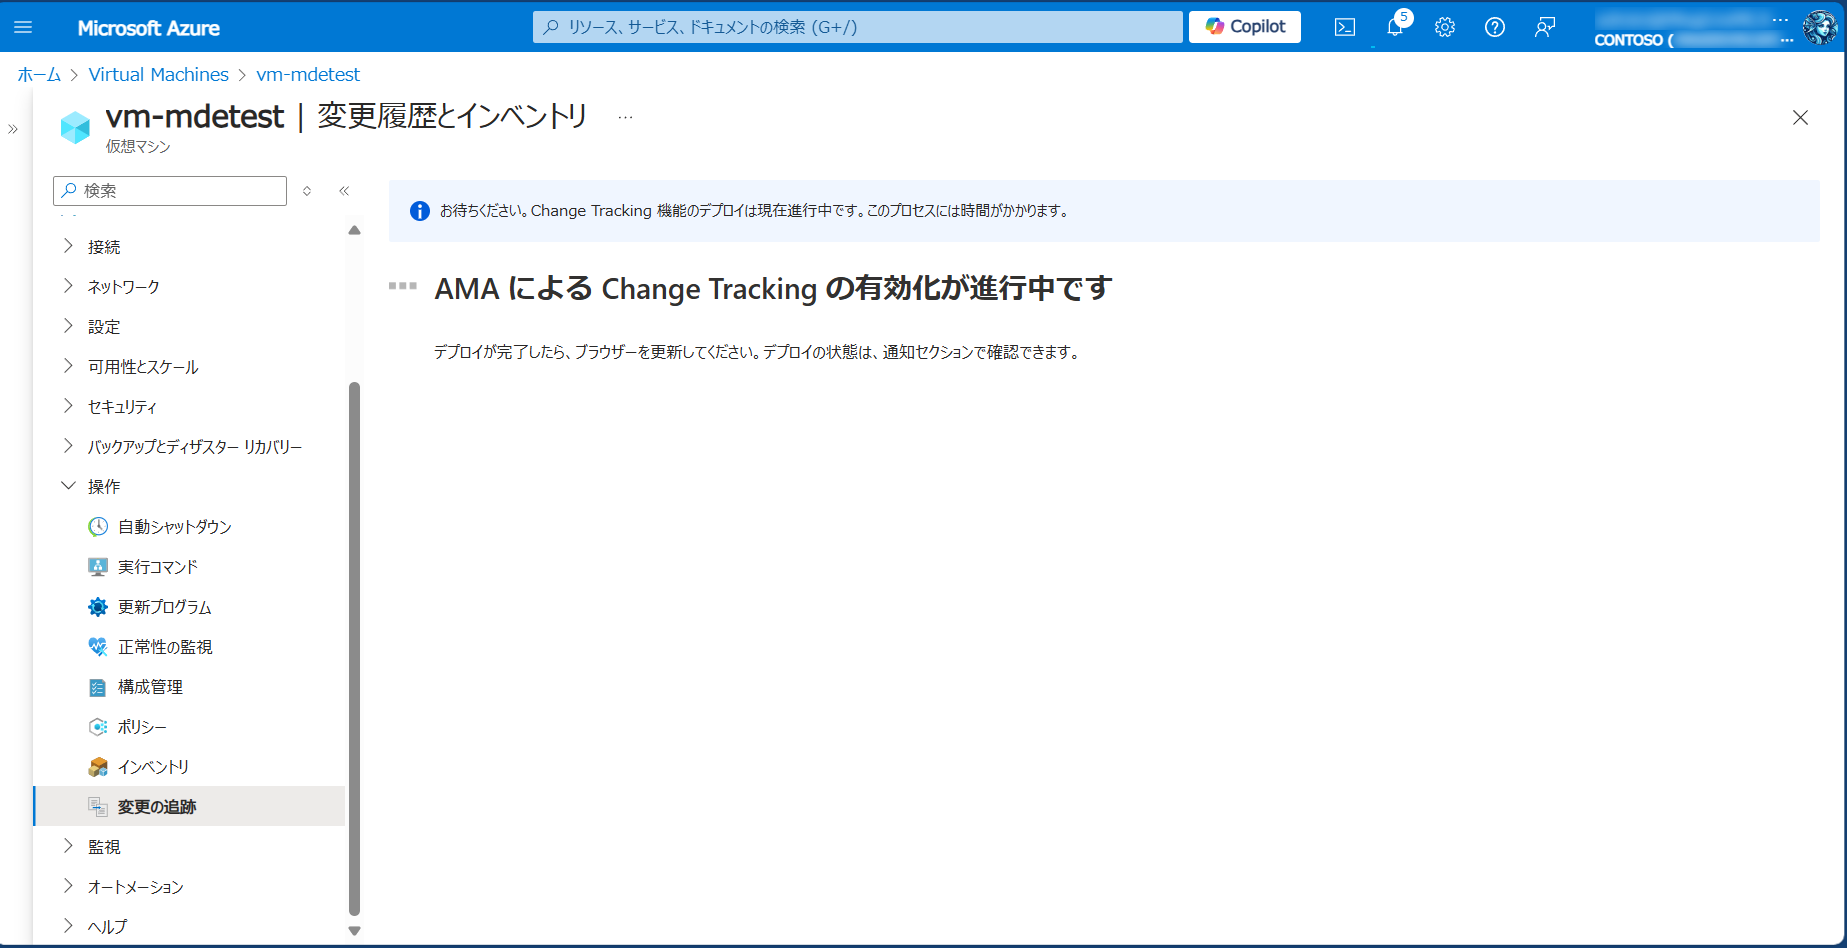Collapse the sidebar with double-chevron icon
This screenshot has width=1847, height=948.
pos(344,190)
